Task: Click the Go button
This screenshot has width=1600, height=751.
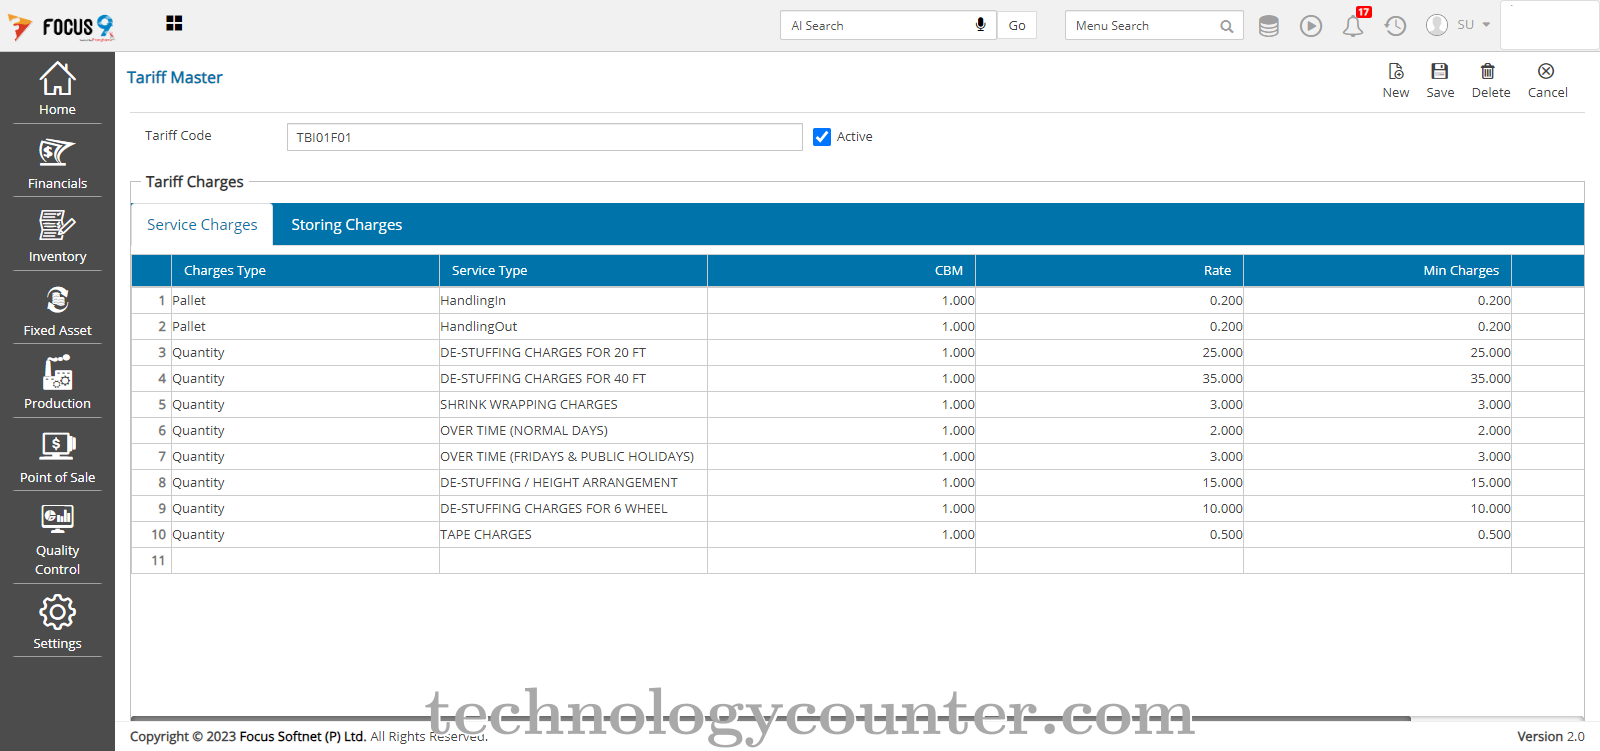Action: point(1017,26)
